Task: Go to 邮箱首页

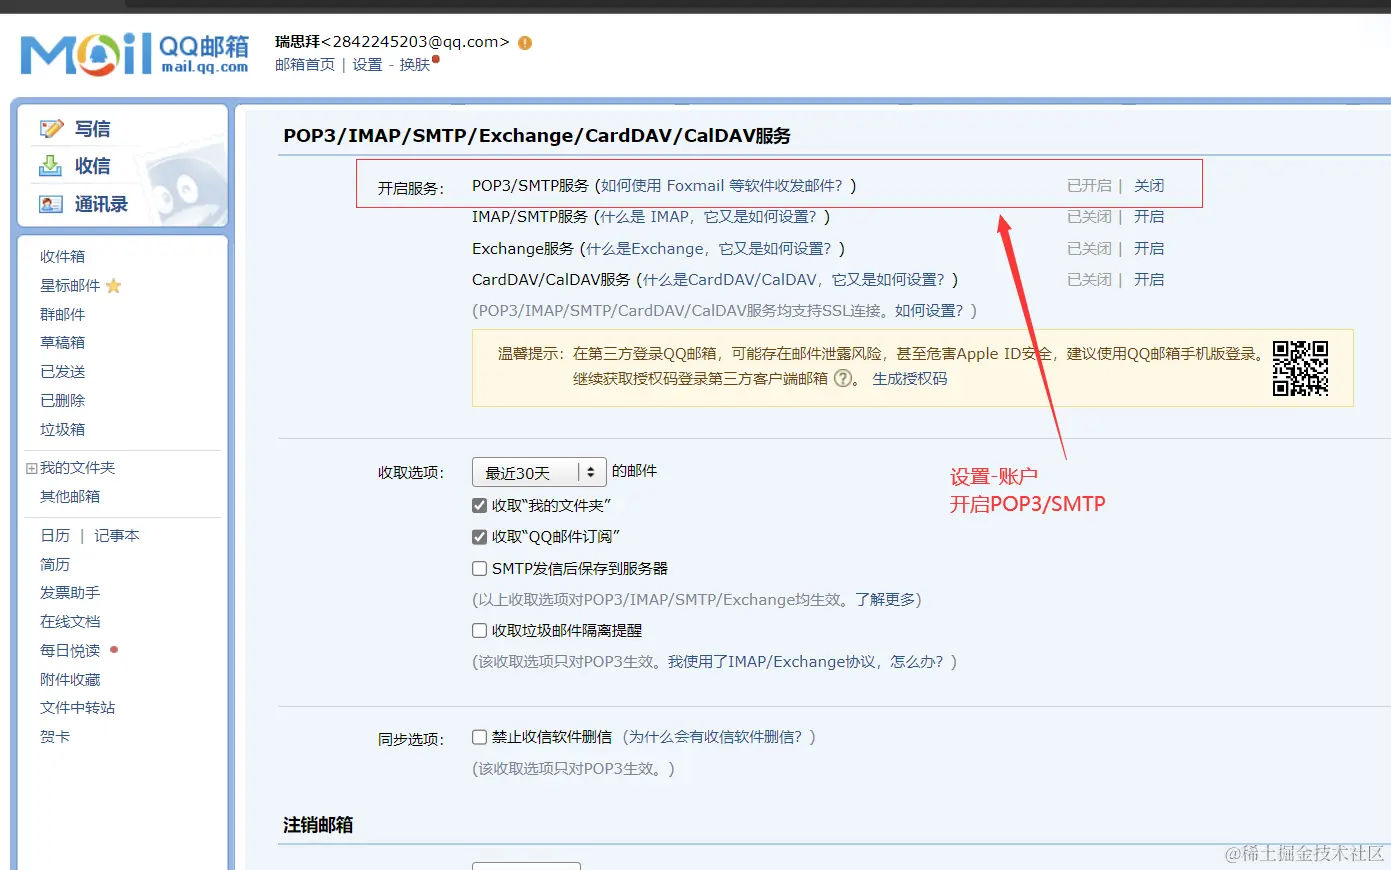Action: tap(304, 64)
